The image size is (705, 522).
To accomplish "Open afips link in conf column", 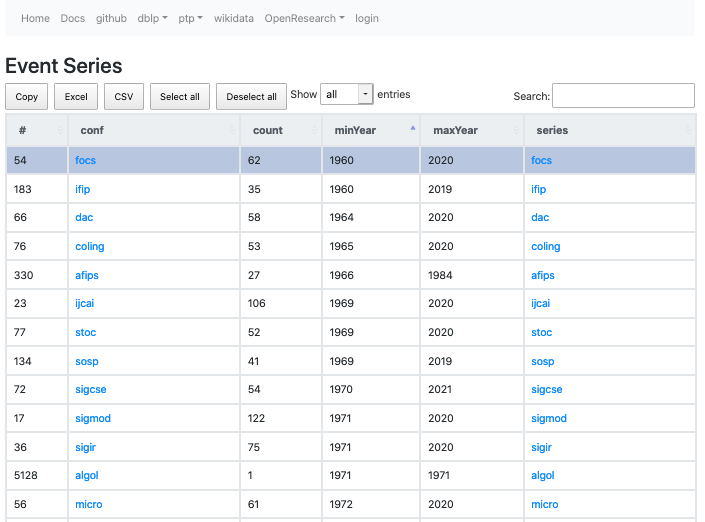I will (x=87, y=275).
